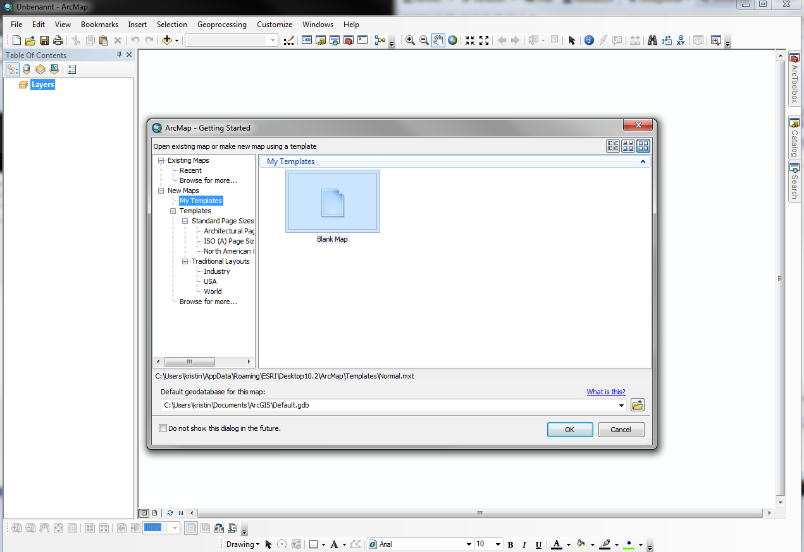The height and width of the screenshot is (552, 804).
Task: Open the Search side tab
Action: (794, 182)
